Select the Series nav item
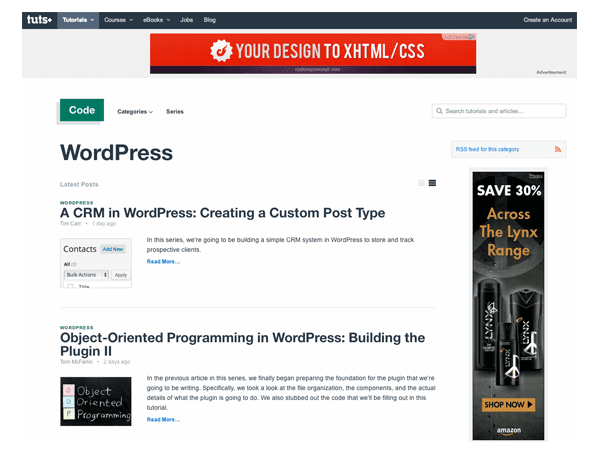The height and width of the screenshot is (455, 600). click(x=174, y=111)
